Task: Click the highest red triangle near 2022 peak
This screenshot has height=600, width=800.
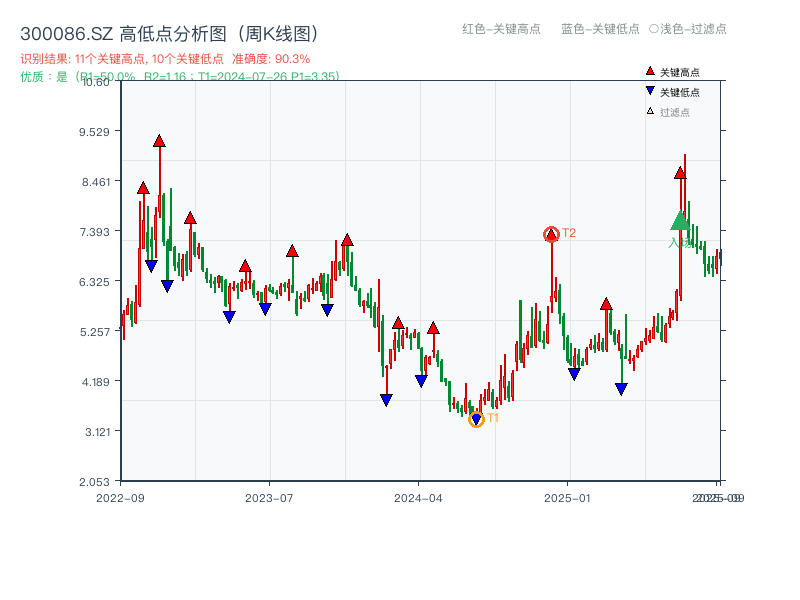Action: point(159,142)
